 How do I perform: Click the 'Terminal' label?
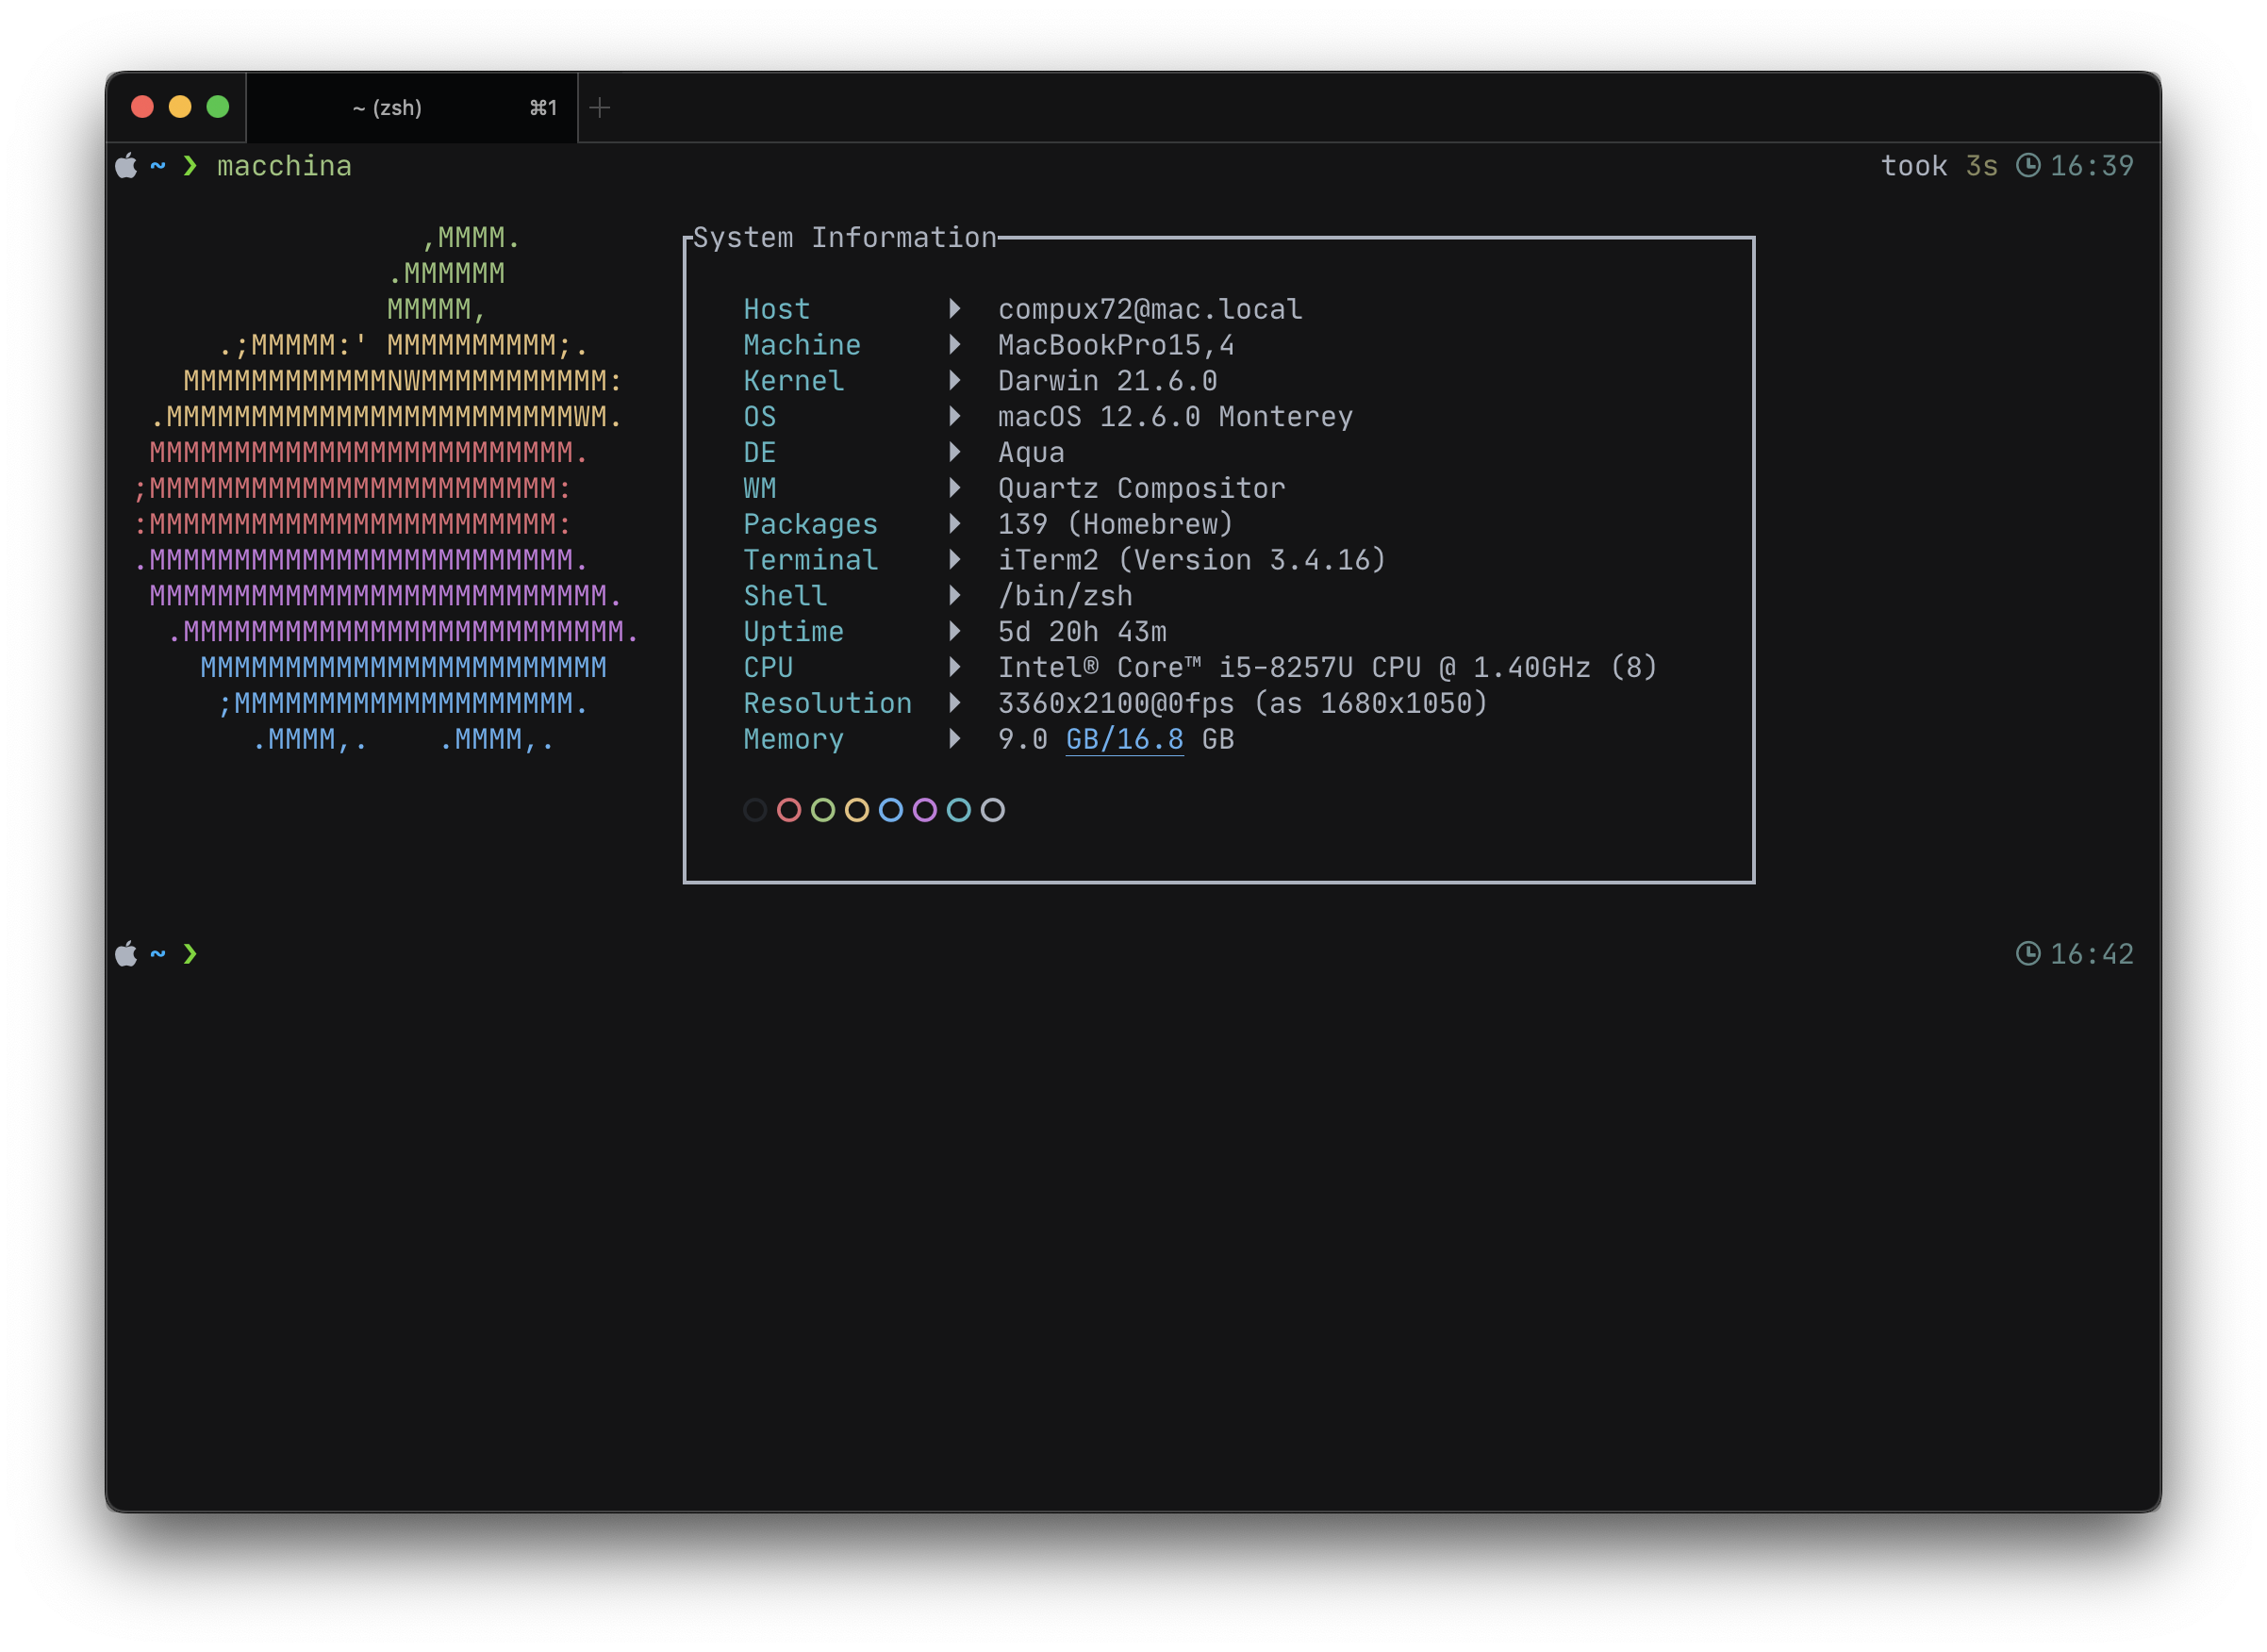(811, 560)
